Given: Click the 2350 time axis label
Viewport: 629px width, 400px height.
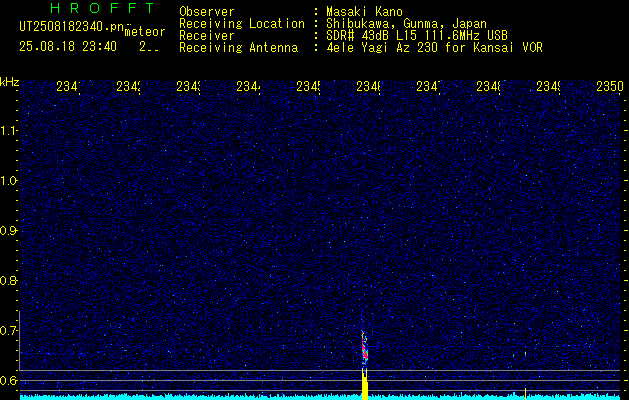Looking at the screenshot, I should (x=610, y=86).
